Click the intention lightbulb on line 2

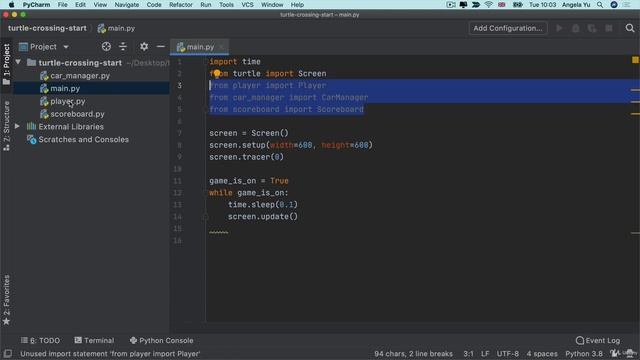[x=217, y=73]
